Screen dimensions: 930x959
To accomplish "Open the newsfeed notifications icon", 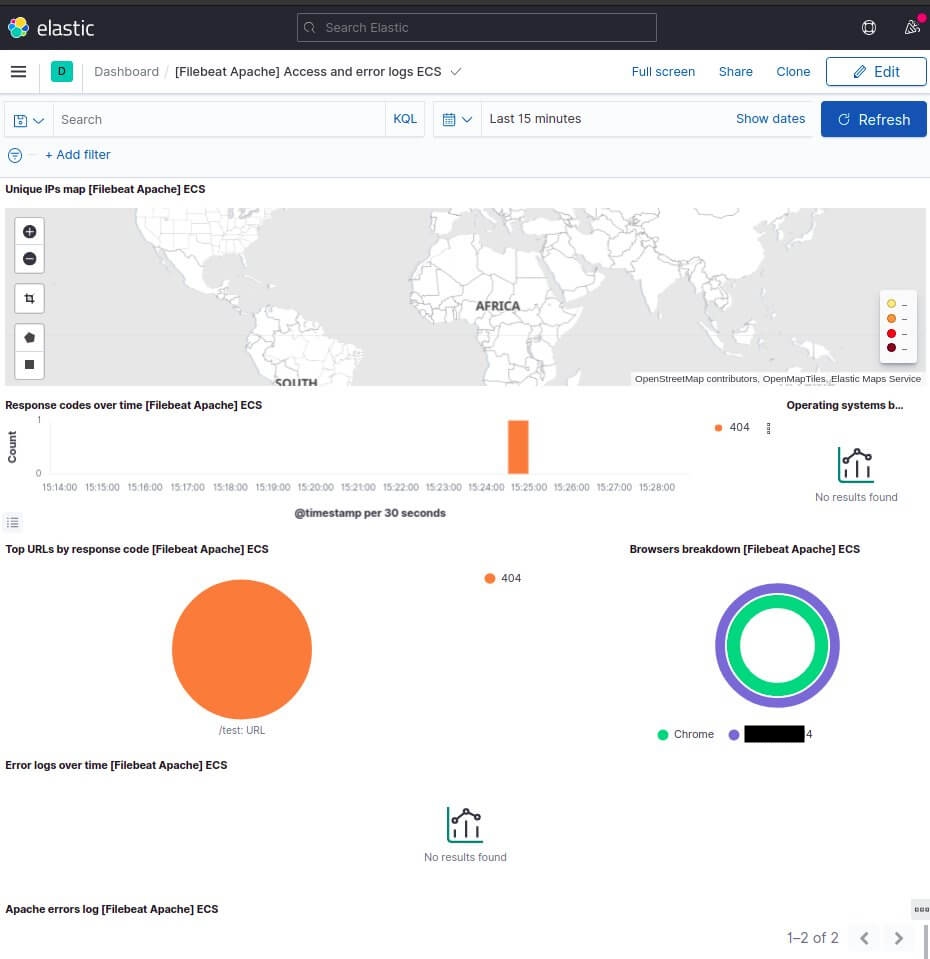I will 911,28.
